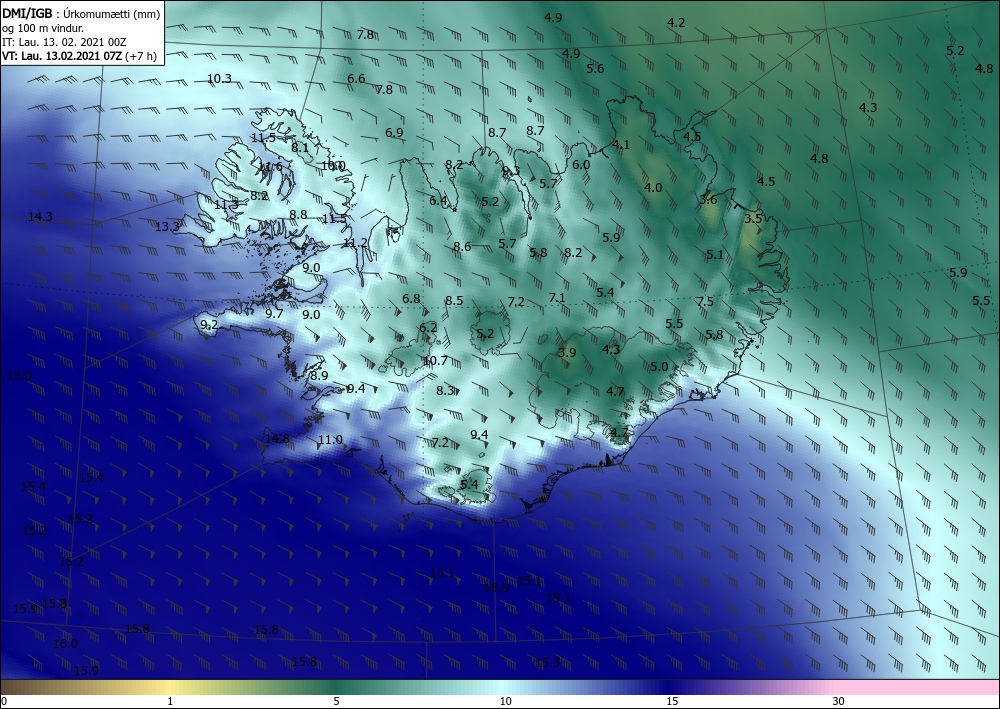The height and width of the screenshot is (709, 1000).
Task: Click the map value '10.3'
Action: (219, 79)
